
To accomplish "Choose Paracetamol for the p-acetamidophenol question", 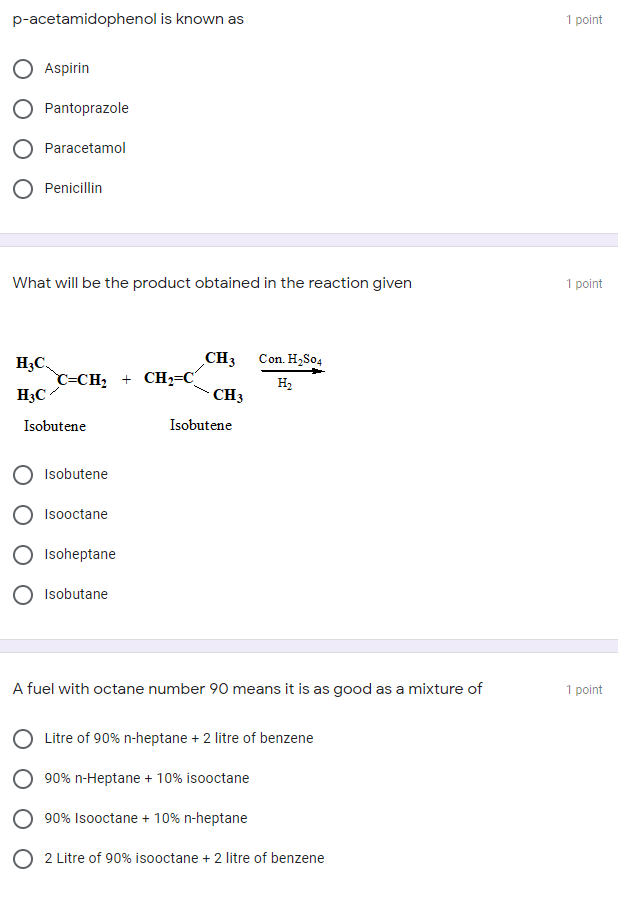I will 23,149.
